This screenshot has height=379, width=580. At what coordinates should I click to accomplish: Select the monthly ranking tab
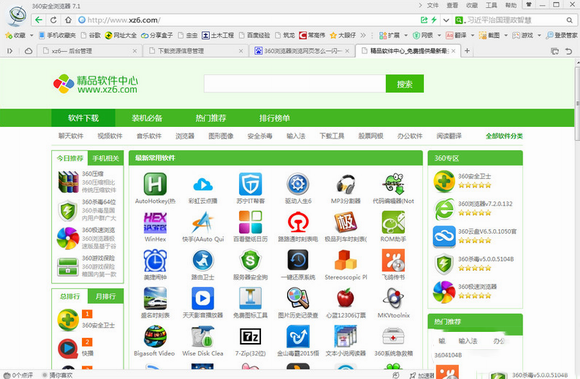105,296
